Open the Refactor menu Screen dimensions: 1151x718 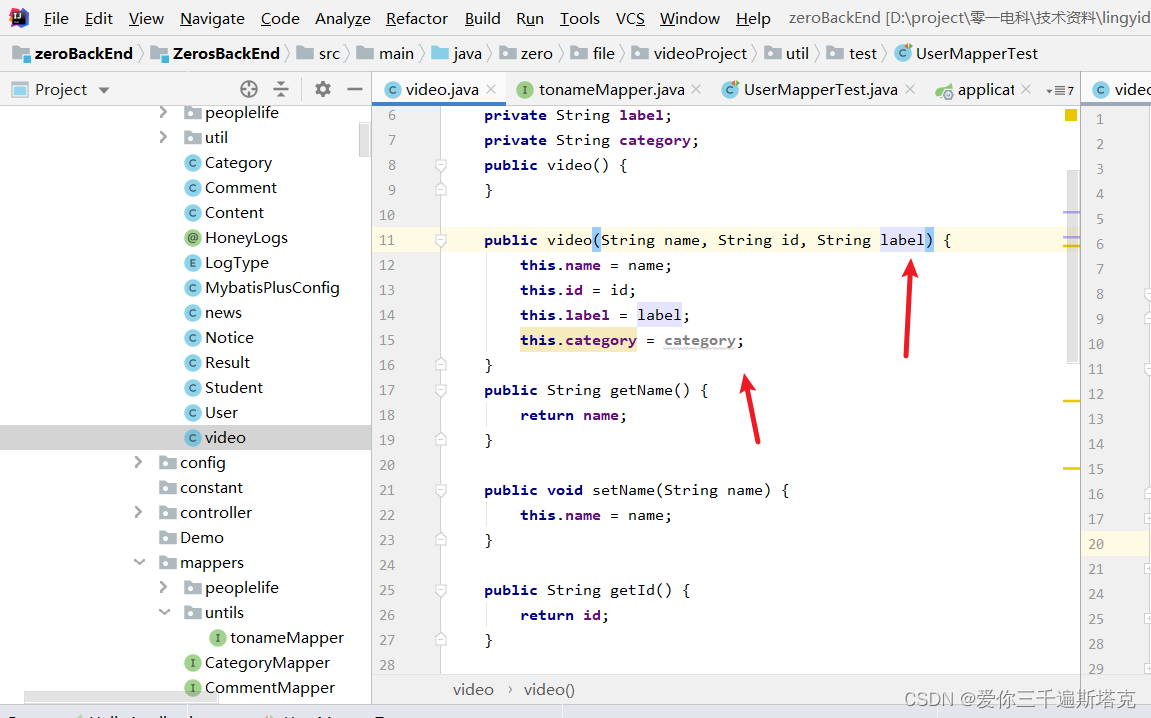coord(416,18)
